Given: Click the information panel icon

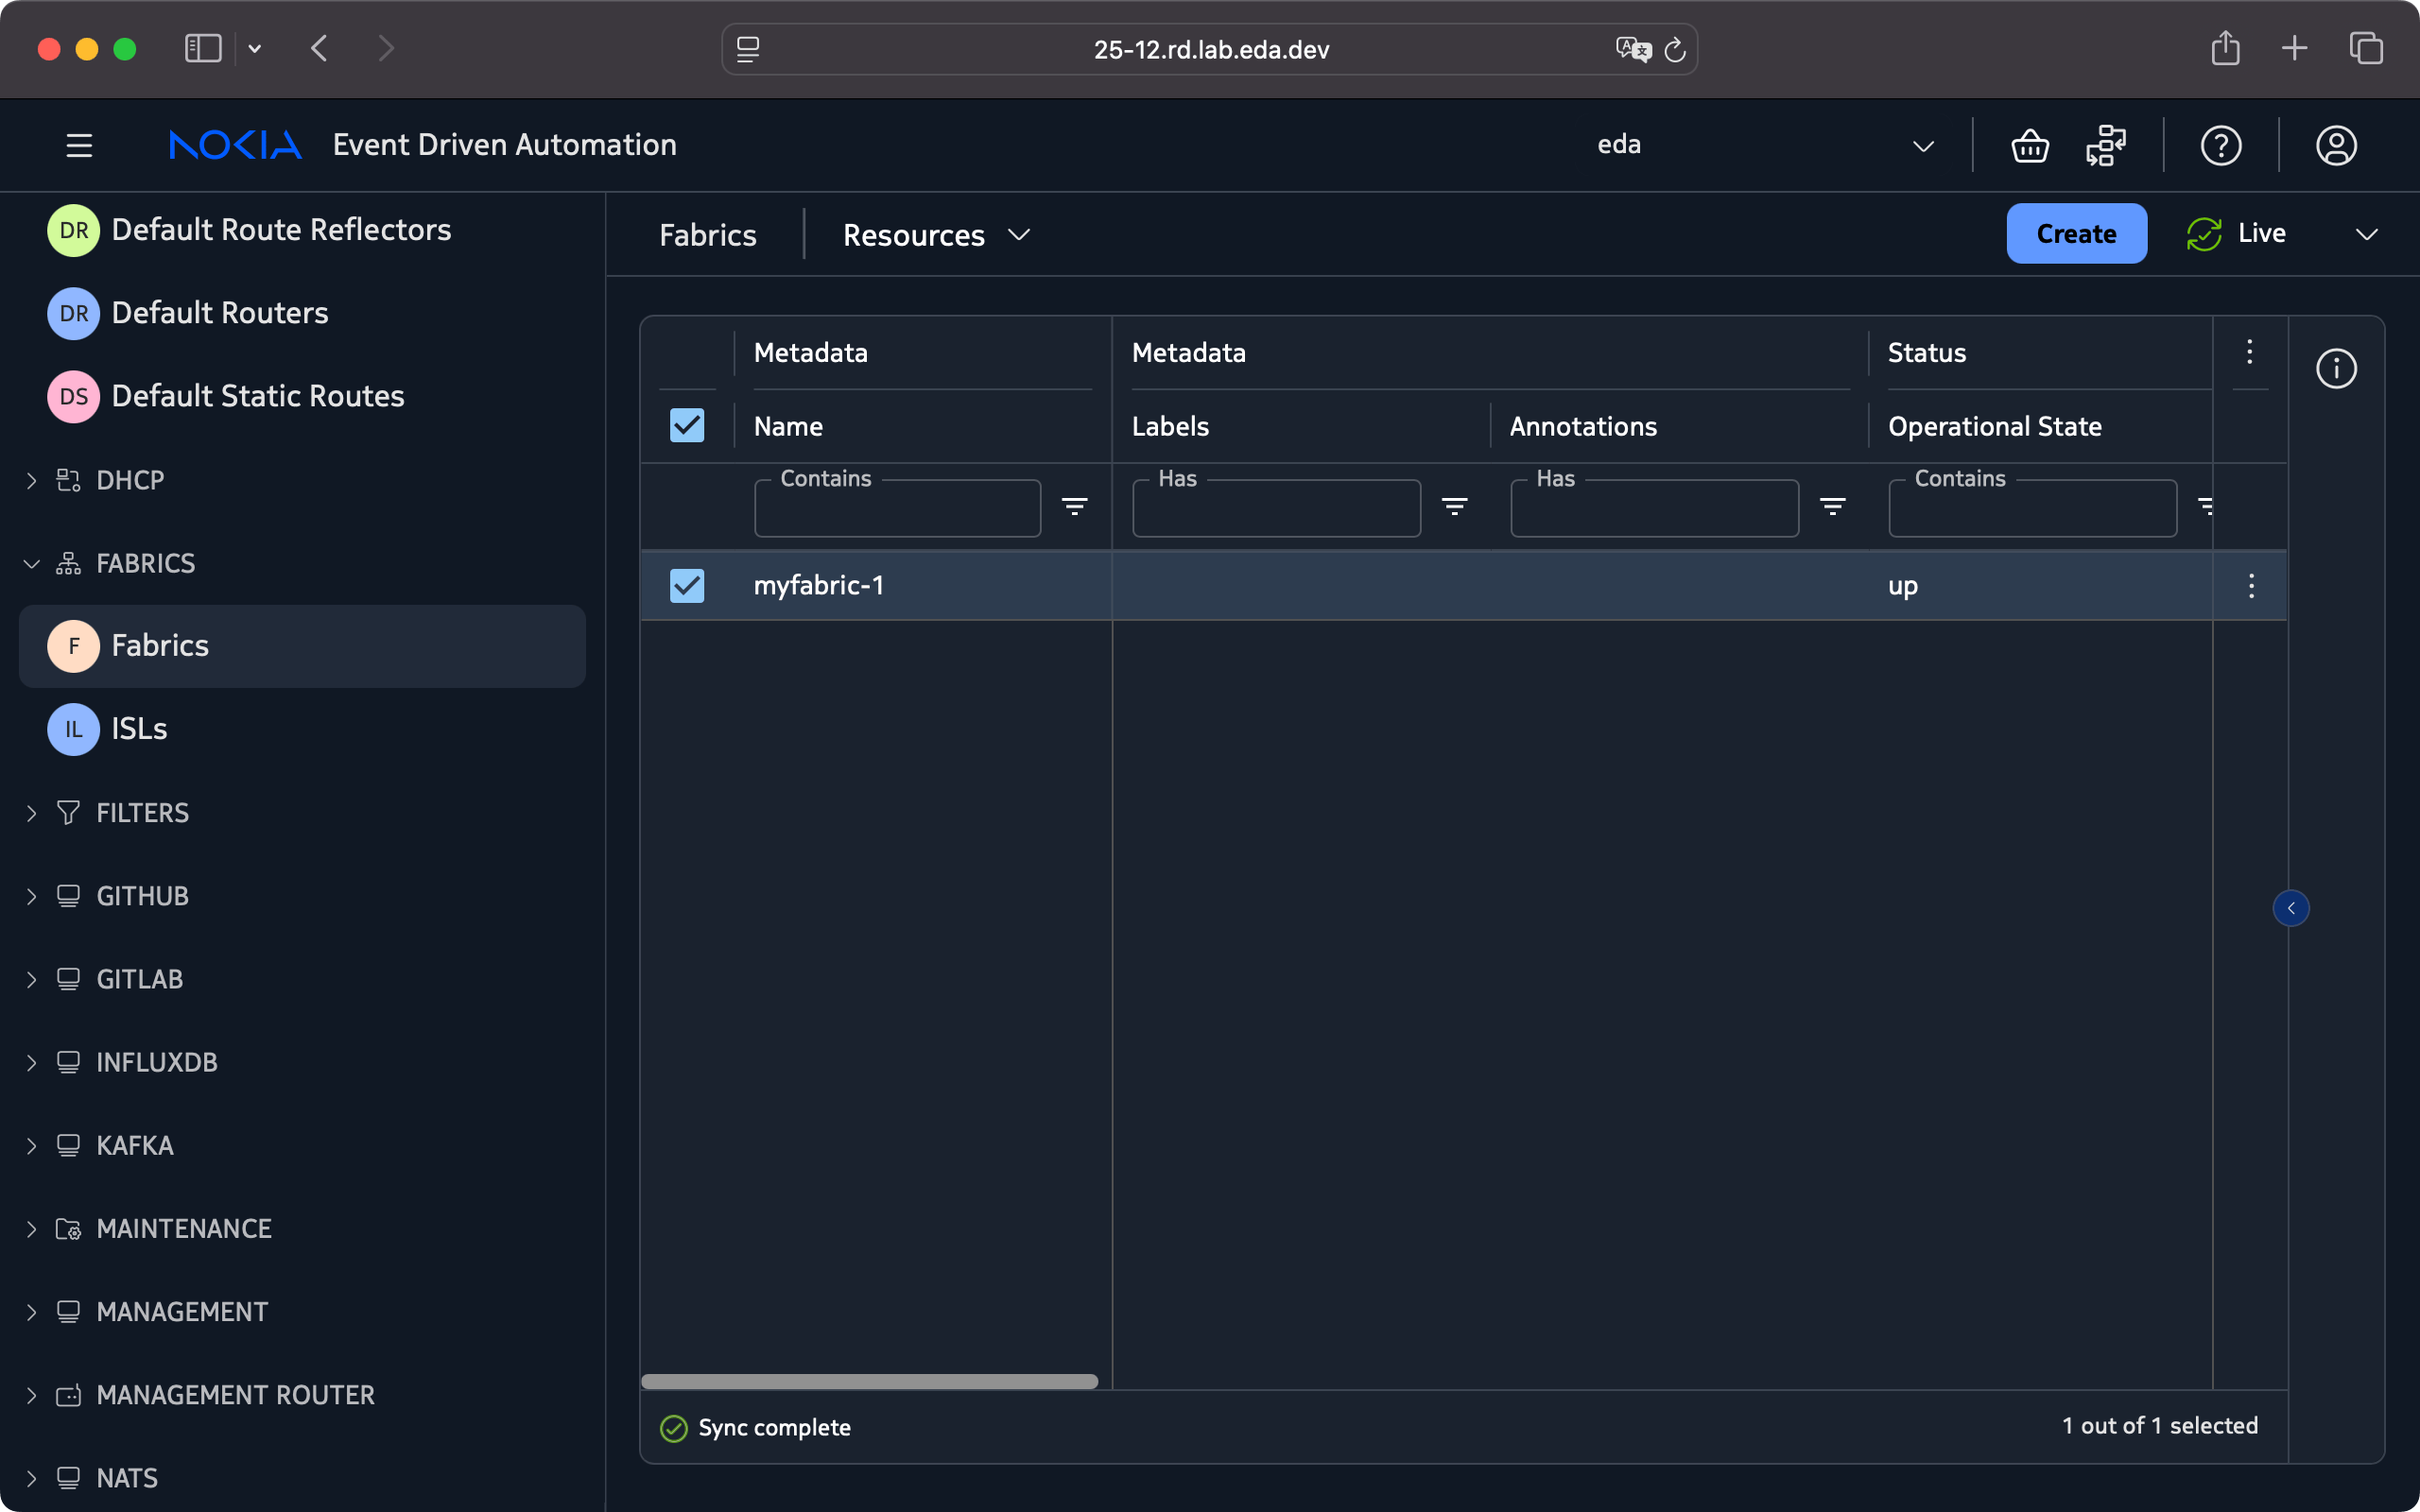Looking at the screenshot, I should click(2335, 369).
